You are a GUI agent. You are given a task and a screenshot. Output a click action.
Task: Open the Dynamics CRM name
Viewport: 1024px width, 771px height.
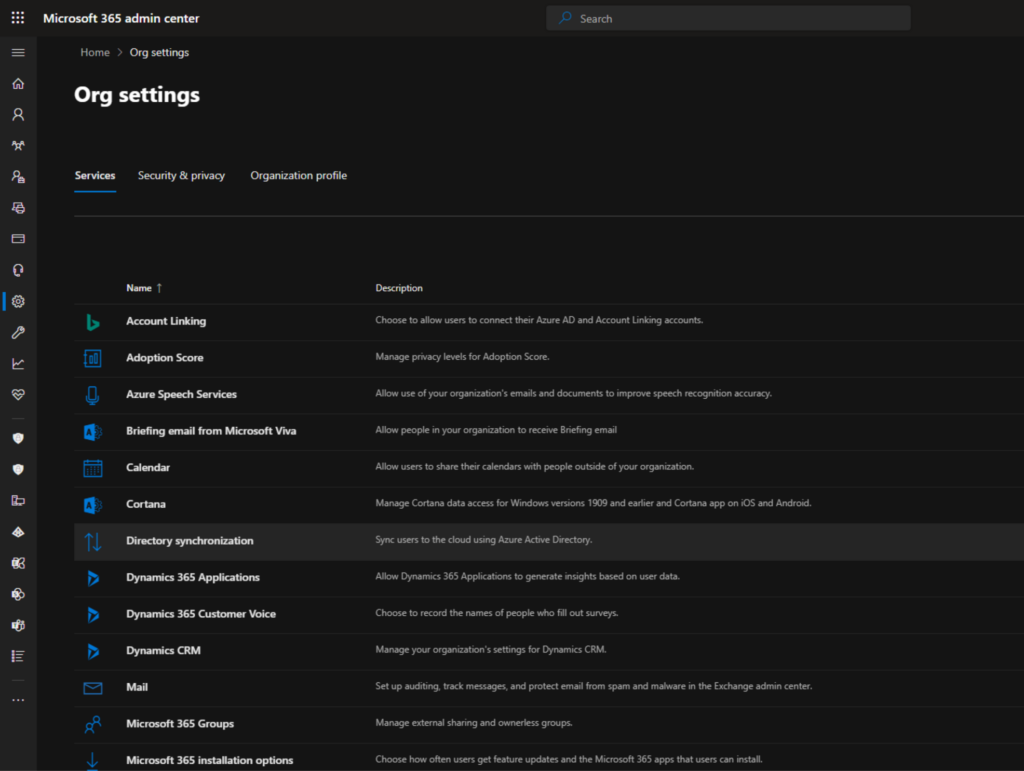coord(163,650)
